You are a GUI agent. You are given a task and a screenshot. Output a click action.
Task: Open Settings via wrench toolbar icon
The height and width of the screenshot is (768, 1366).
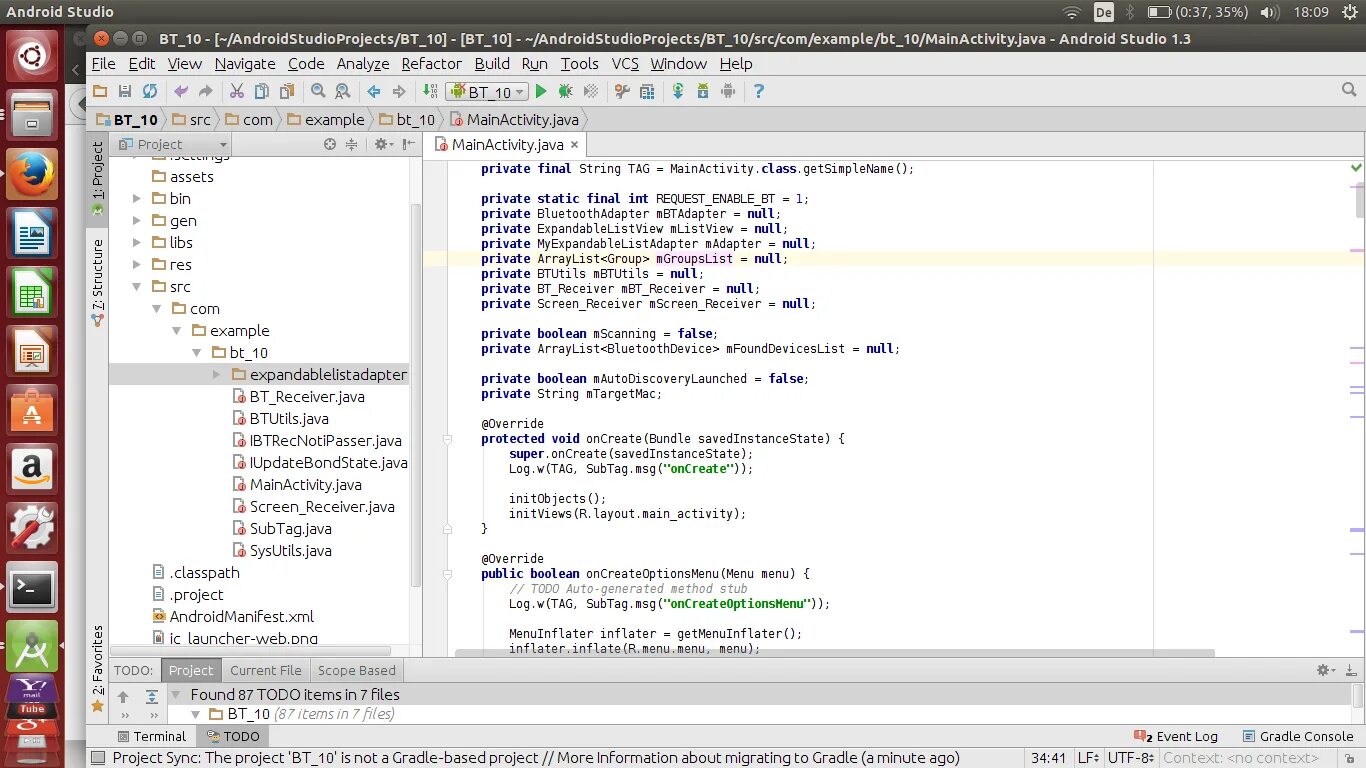622,91
